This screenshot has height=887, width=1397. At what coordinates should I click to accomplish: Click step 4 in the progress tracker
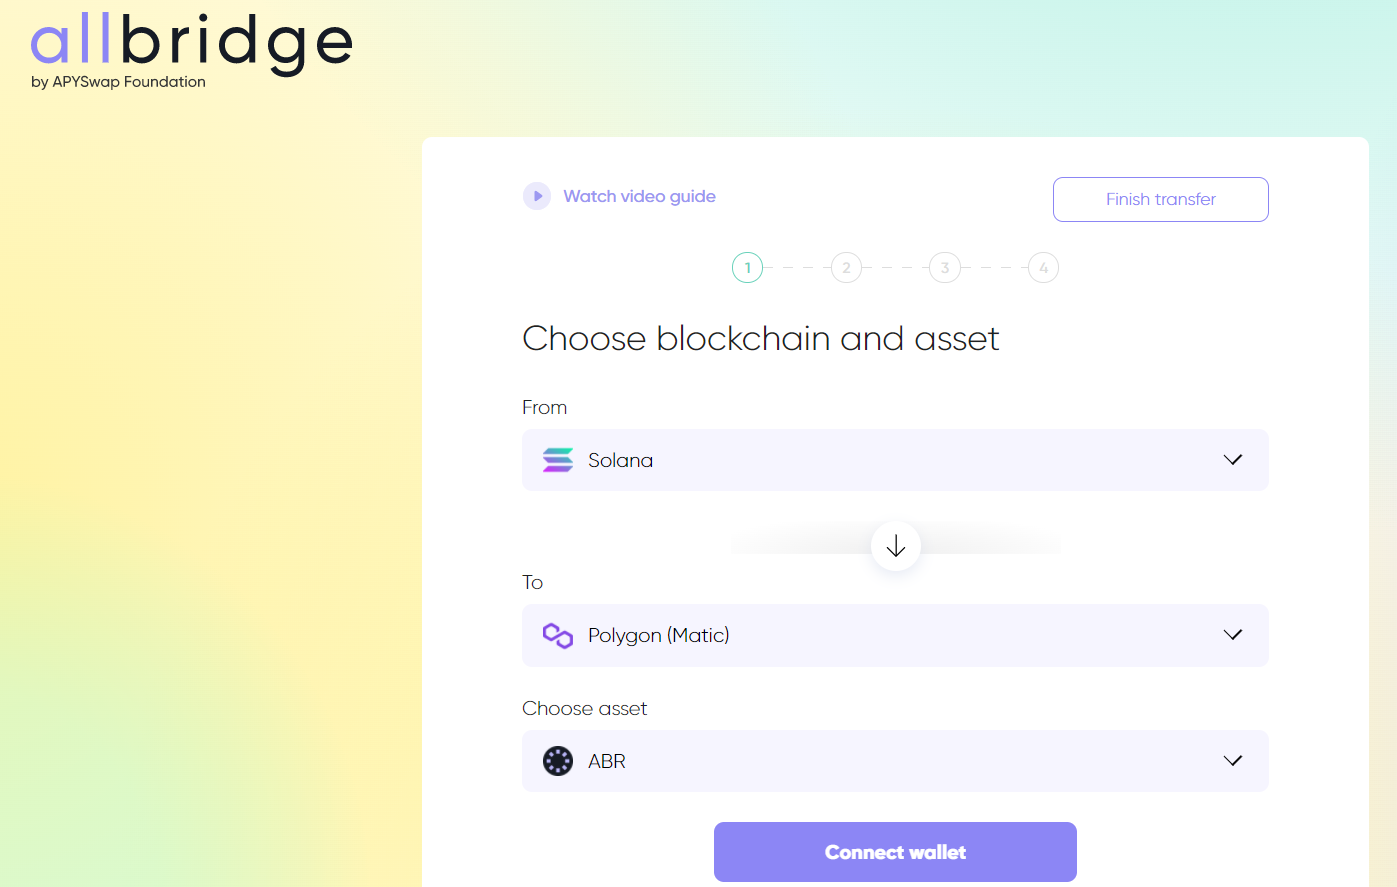(1043, 267)
